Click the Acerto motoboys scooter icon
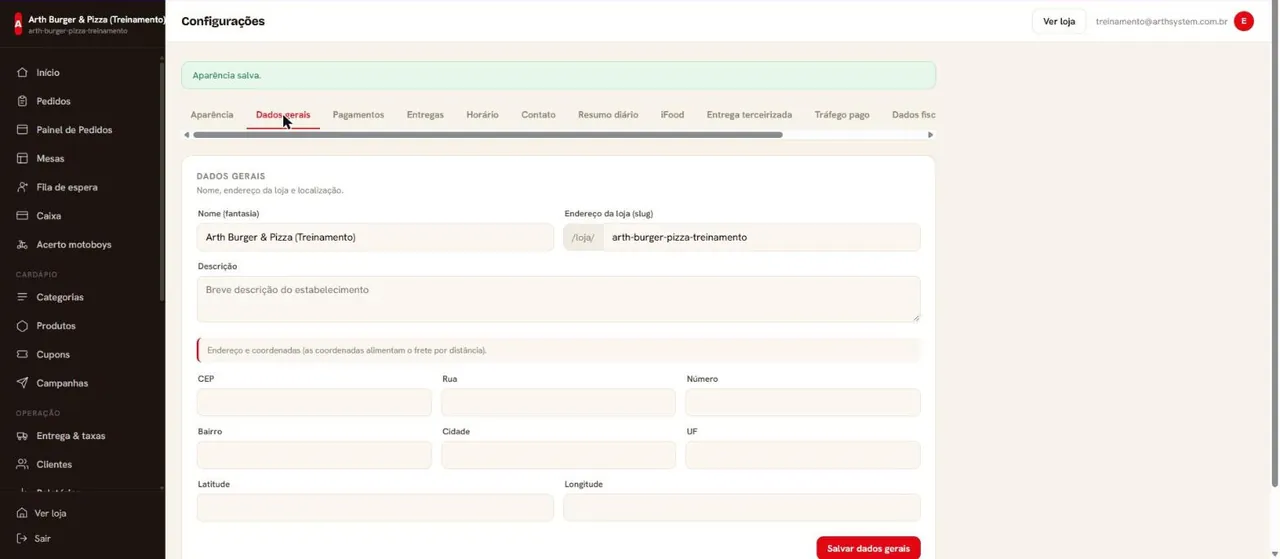The height and width of the screenshot is (559, 1280). click(x=22, y=244)
